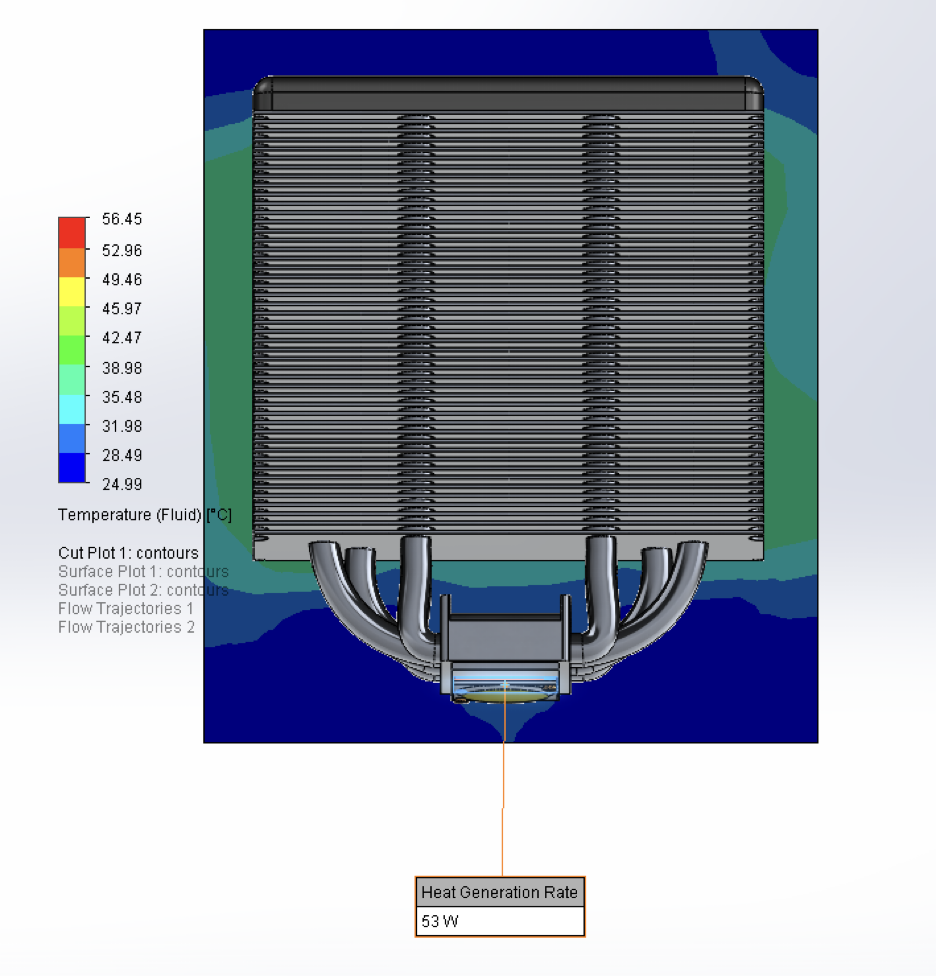Select the Cut Plot 1: contours legend entry
The image size is (936, 976).
[x=128, y=553]
